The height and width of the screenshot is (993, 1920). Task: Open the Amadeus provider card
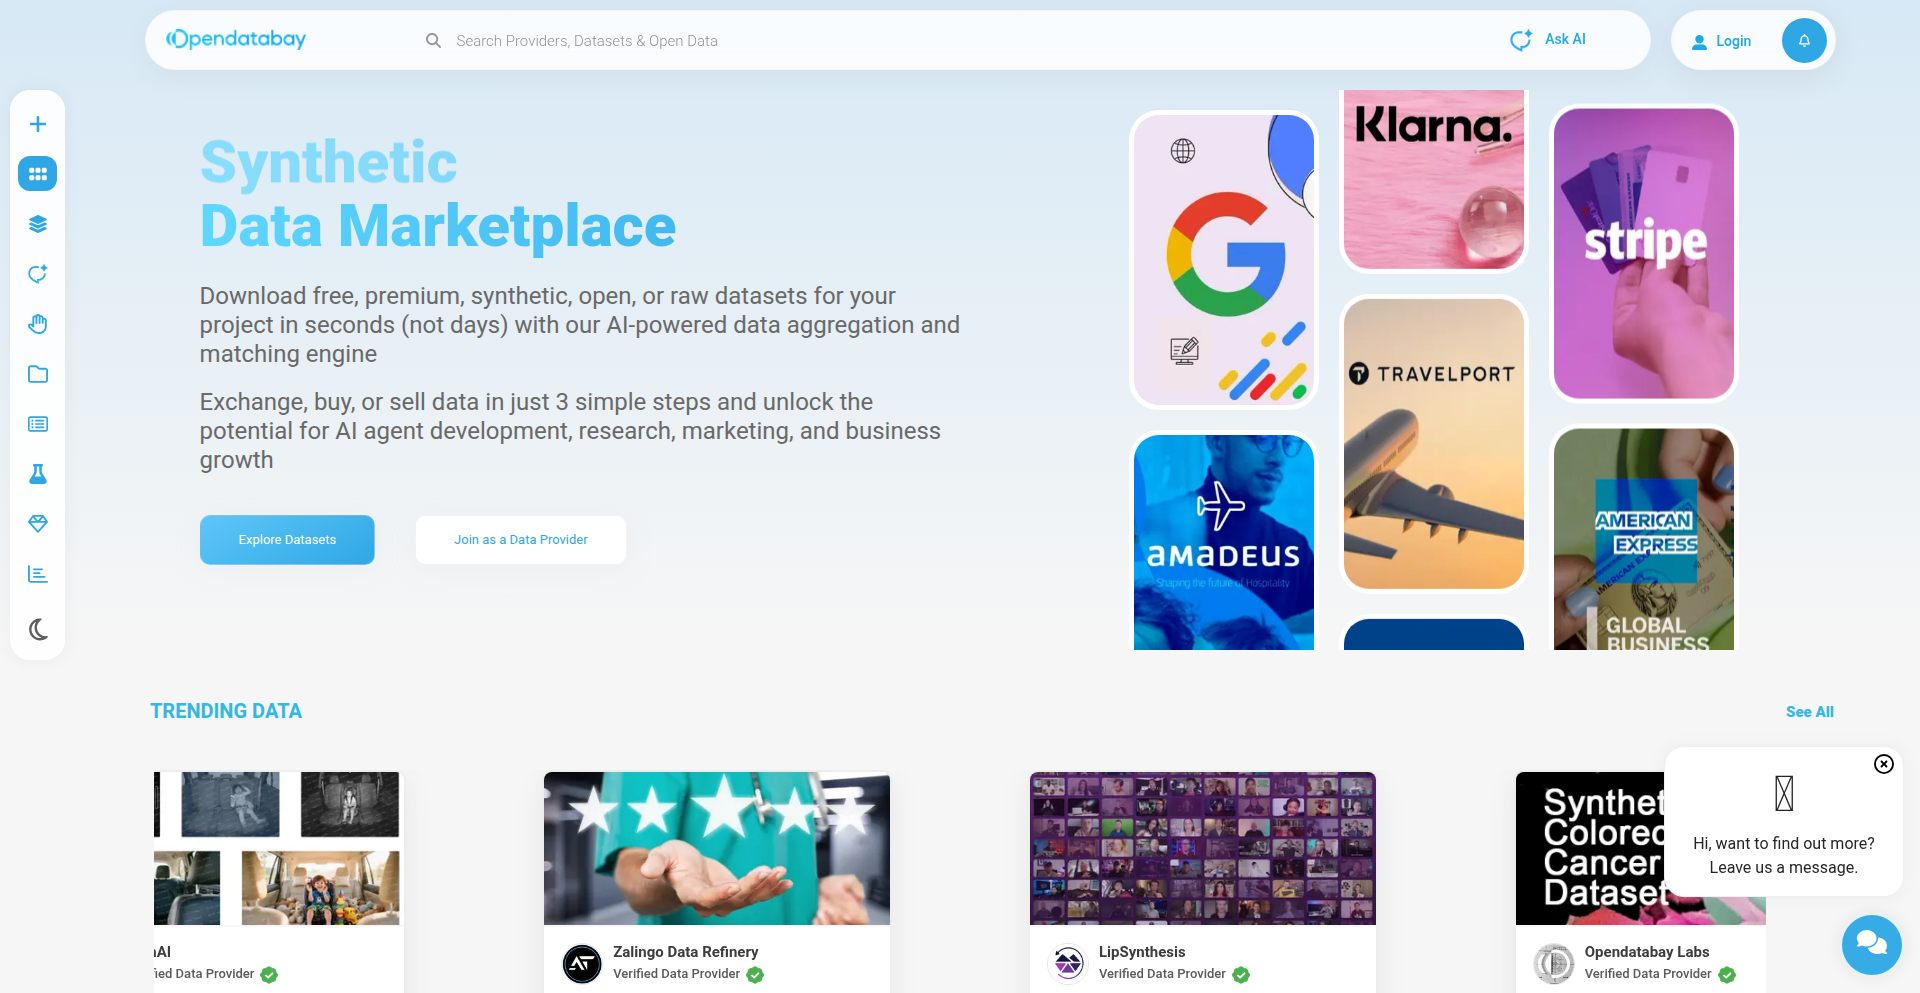[x=1224, y=542]
